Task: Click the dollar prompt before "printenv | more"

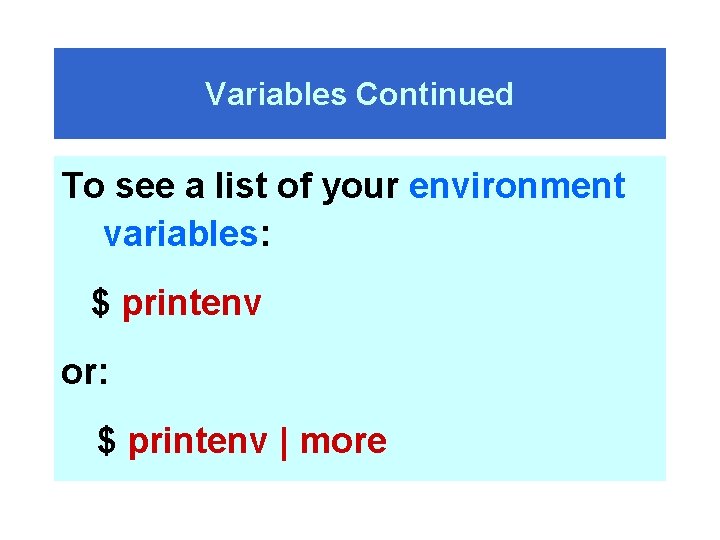Action: click(107, 440)
